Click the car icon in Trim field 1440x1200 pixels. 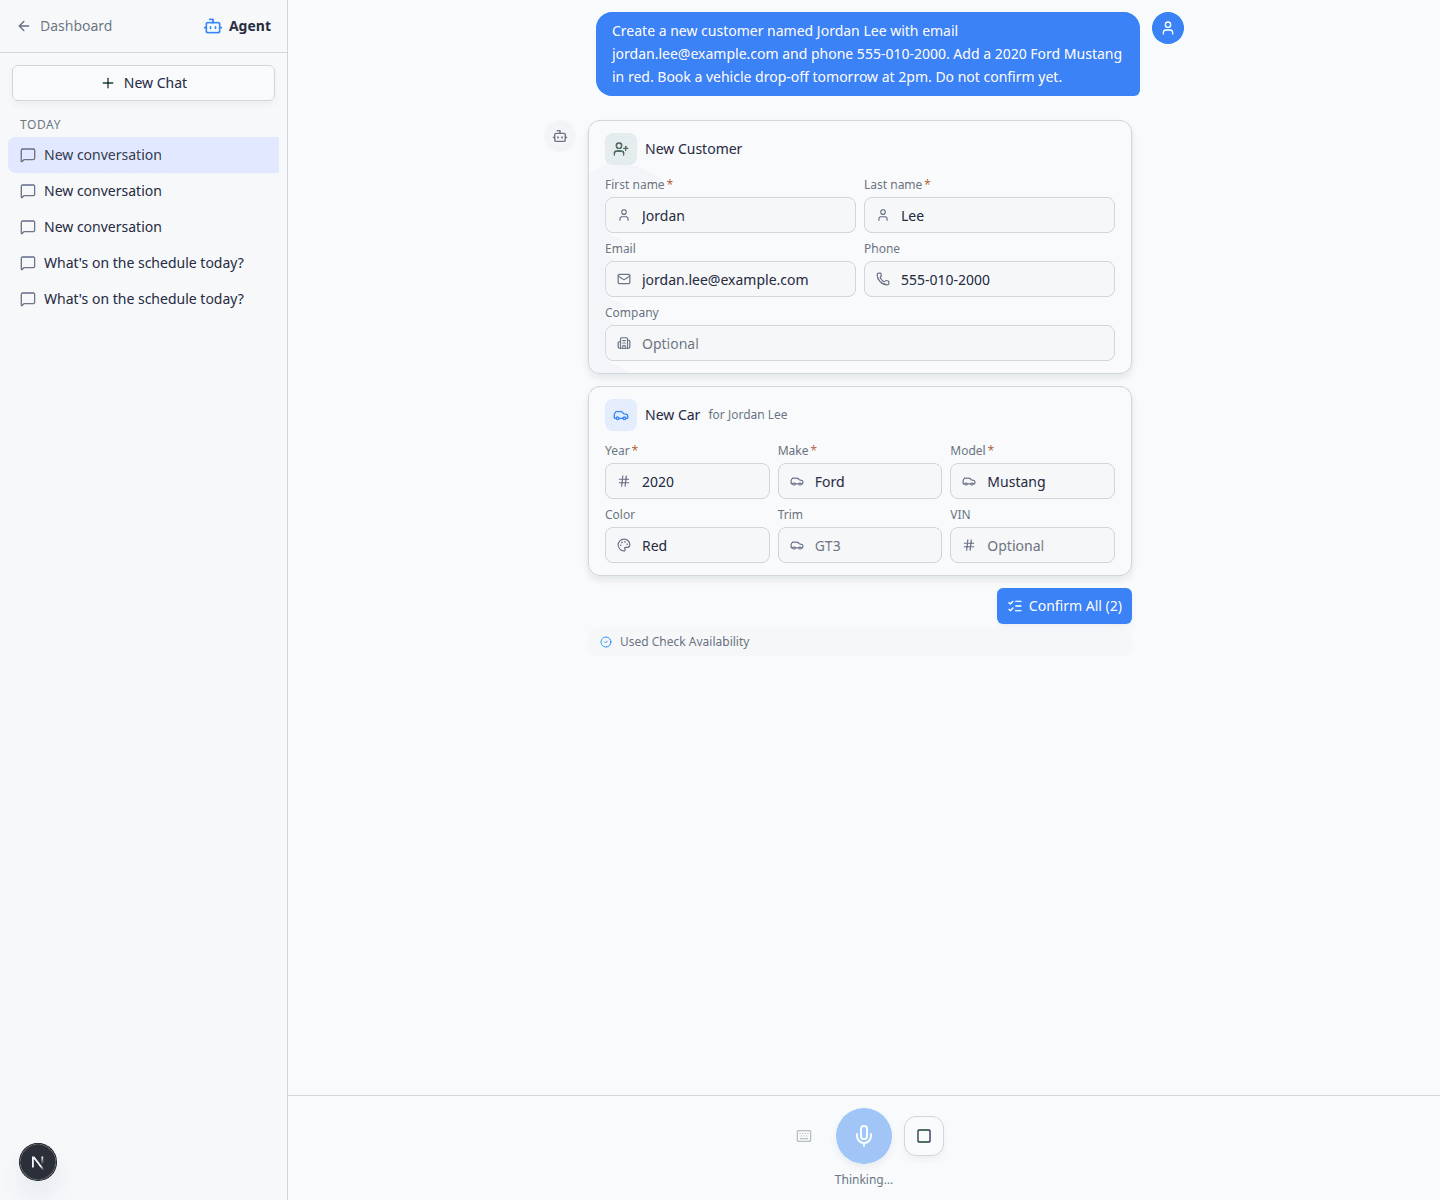[797, 545]
